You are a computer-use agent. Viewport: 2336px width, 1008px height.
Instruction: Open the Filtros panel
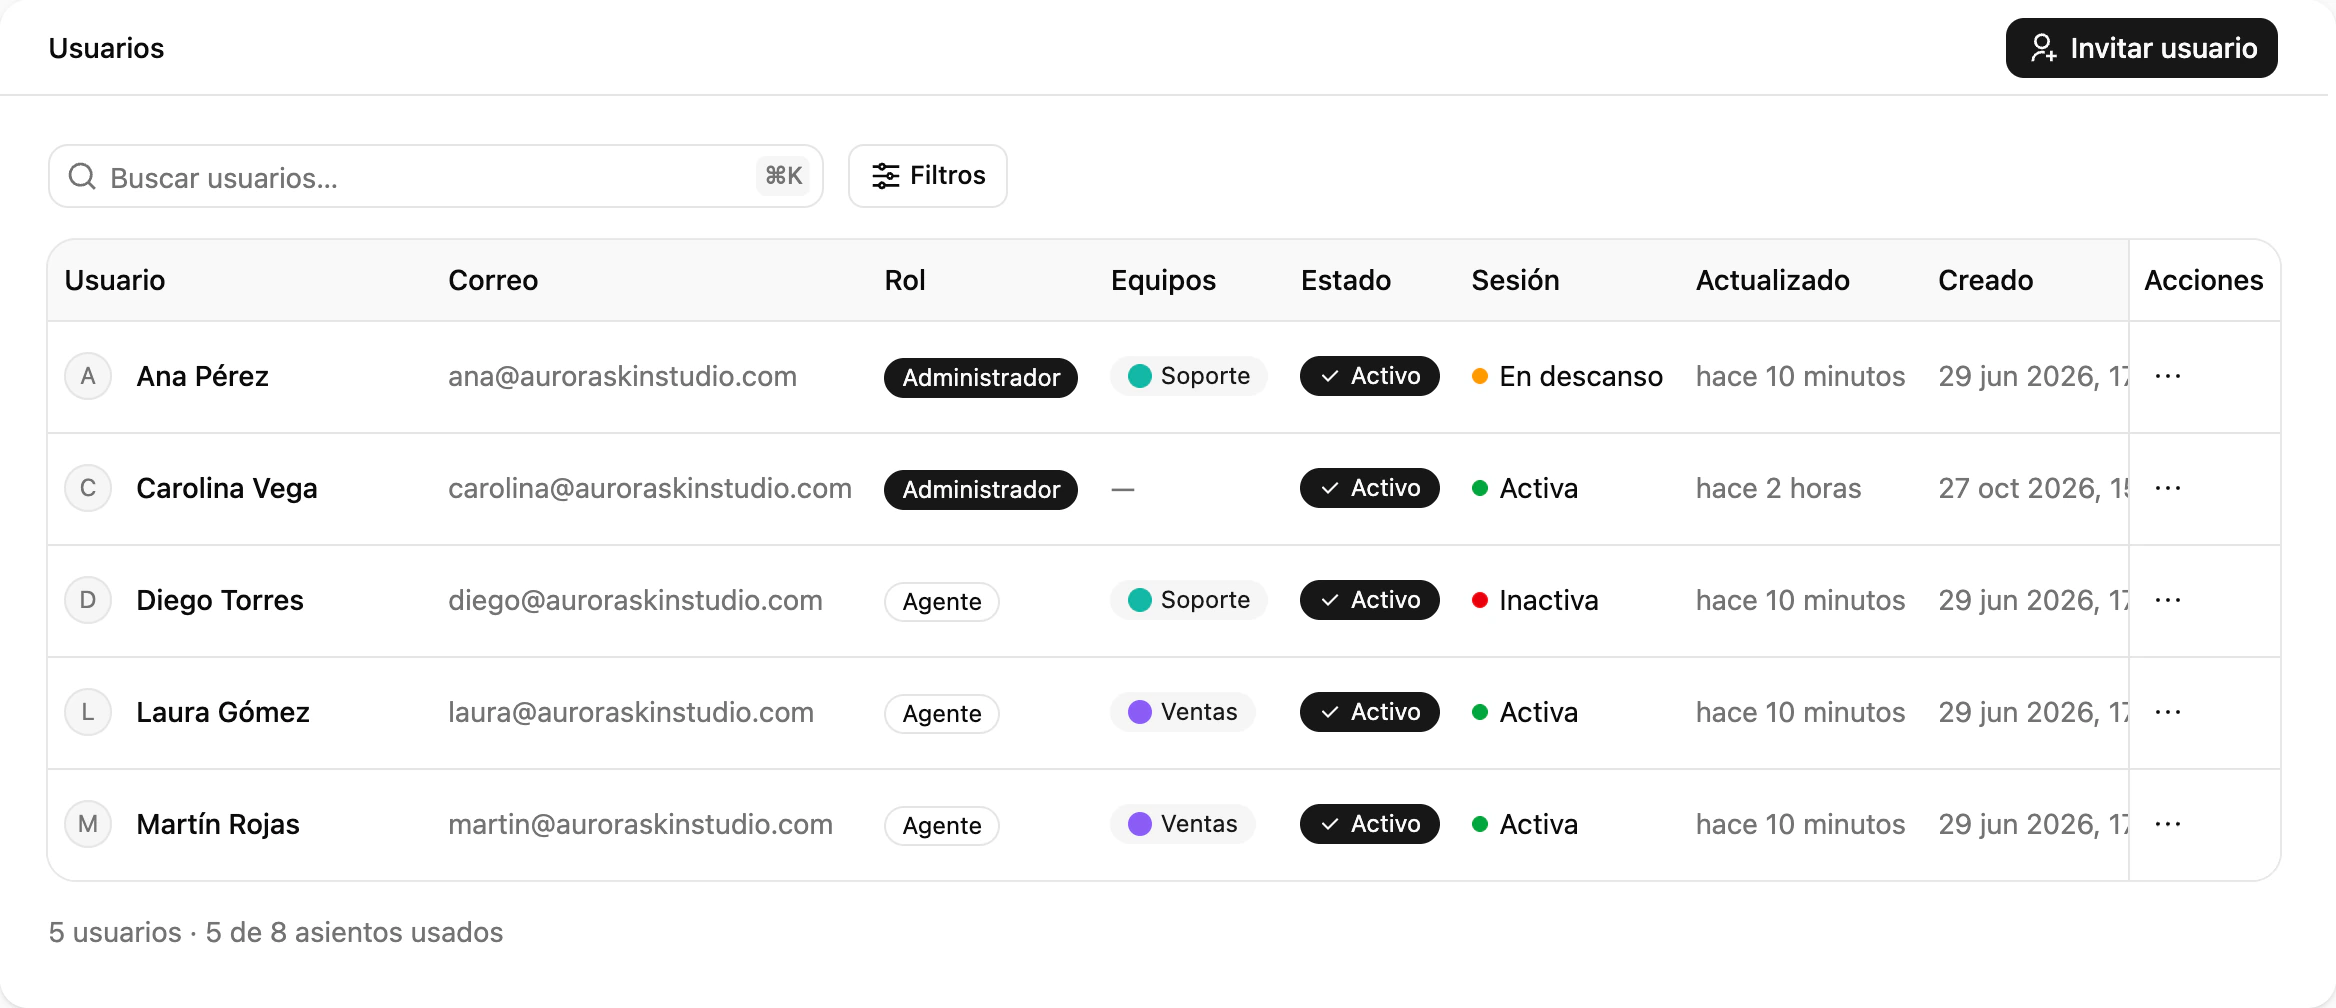click(x=927, y=176)
